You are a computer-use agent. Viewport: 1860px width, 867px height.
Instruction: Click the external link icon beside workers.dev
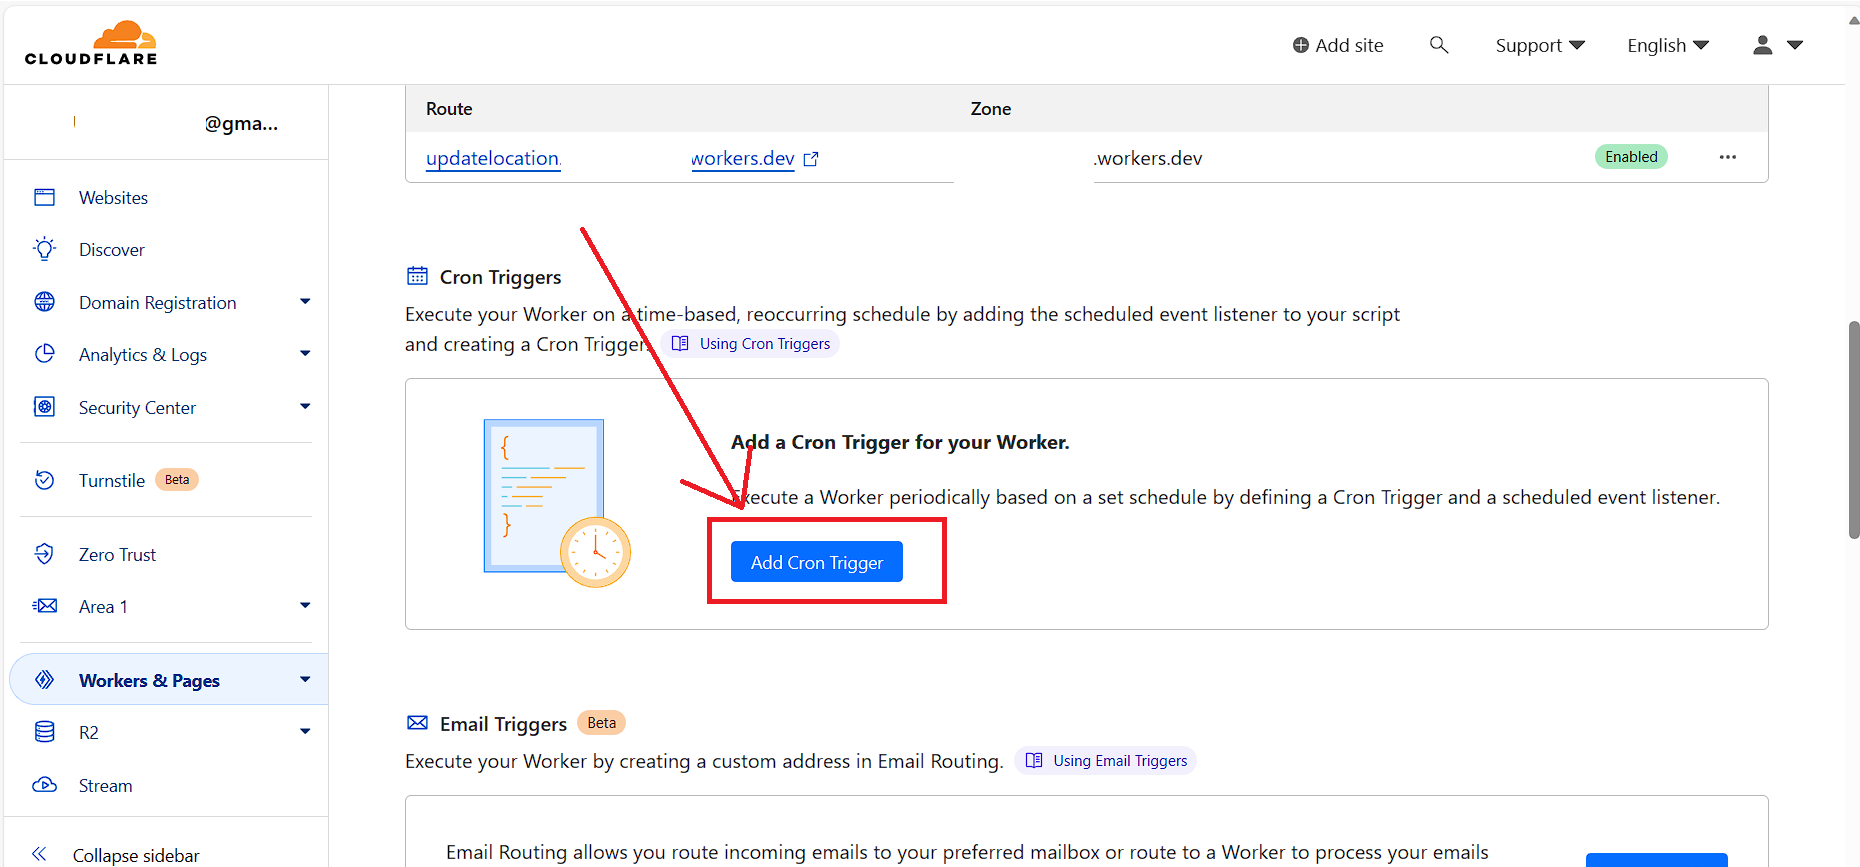[811, 159]
